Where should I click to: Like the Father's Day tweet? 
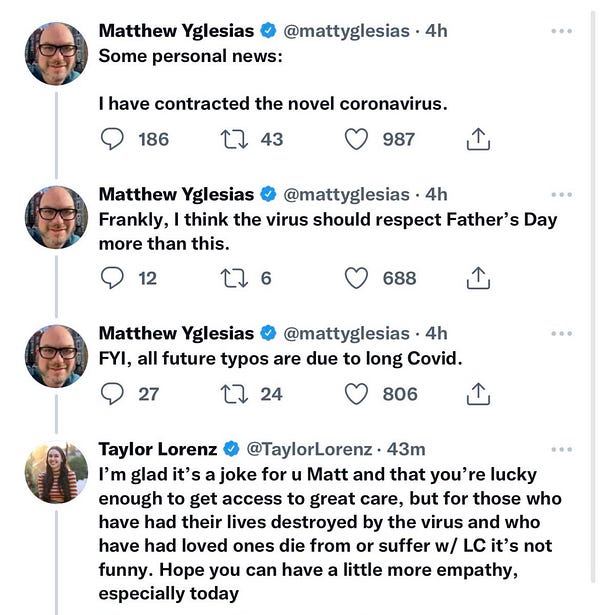coord(356,278)
